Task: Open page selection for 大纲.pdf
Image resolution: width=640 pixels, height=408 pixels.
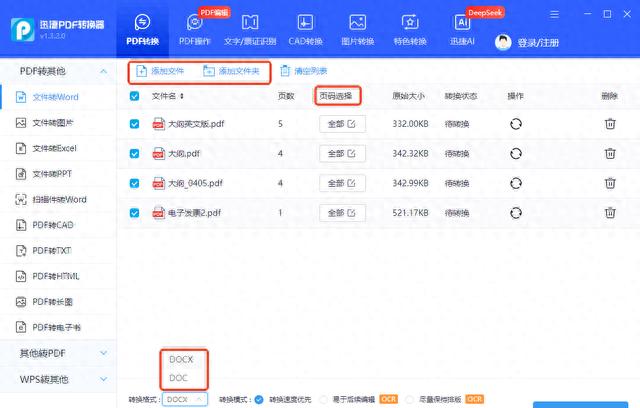Action: point(342,154)
